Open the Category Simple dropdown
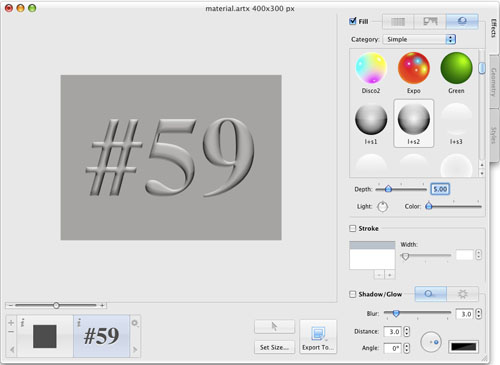Viewport: 500px width, 365px height. click(419, 39)
